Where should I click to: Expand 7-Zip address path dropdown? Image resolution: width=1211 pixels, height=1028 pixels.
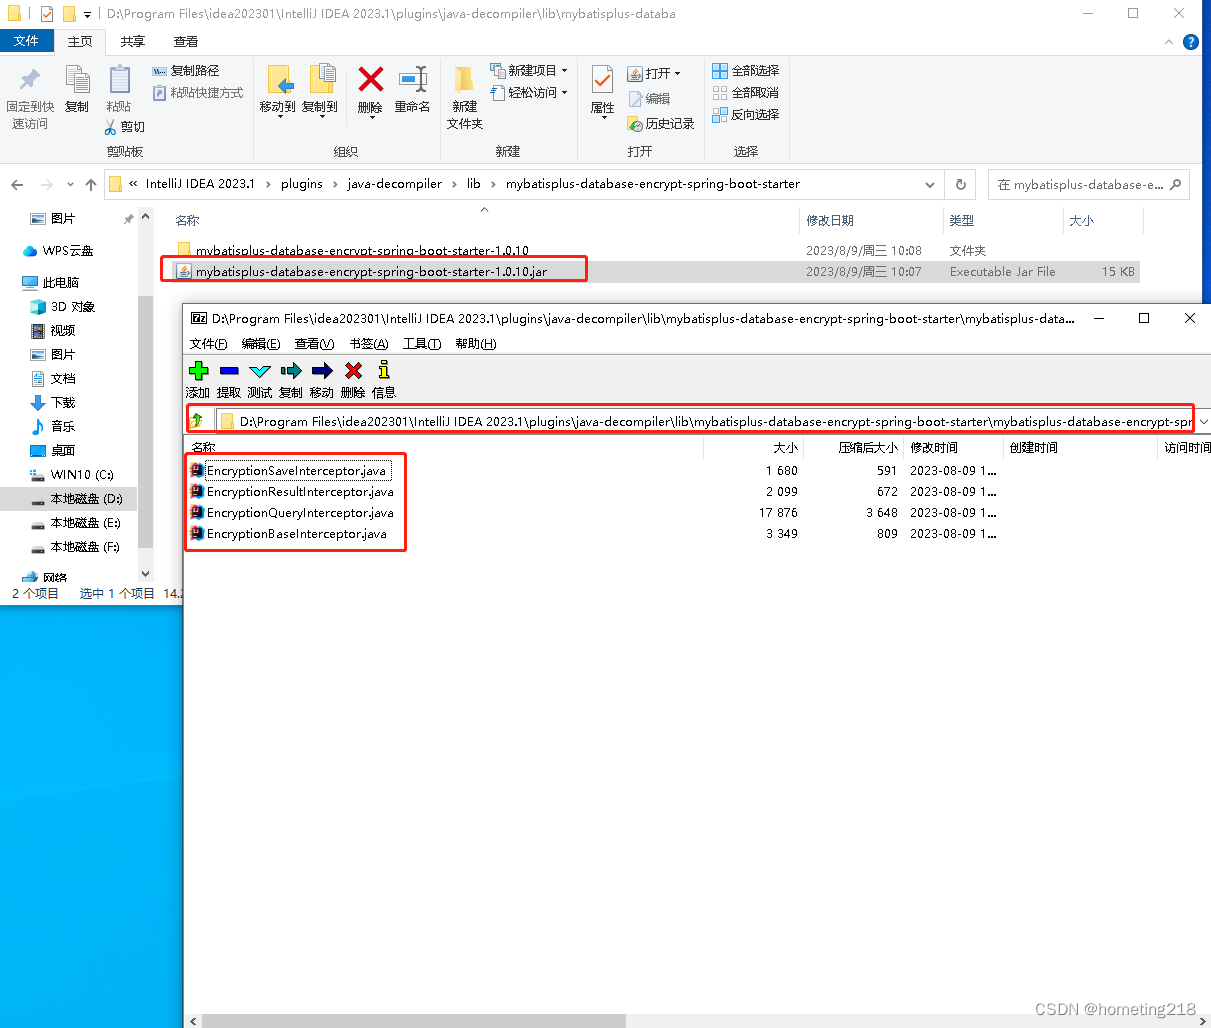click(1203, 421)
